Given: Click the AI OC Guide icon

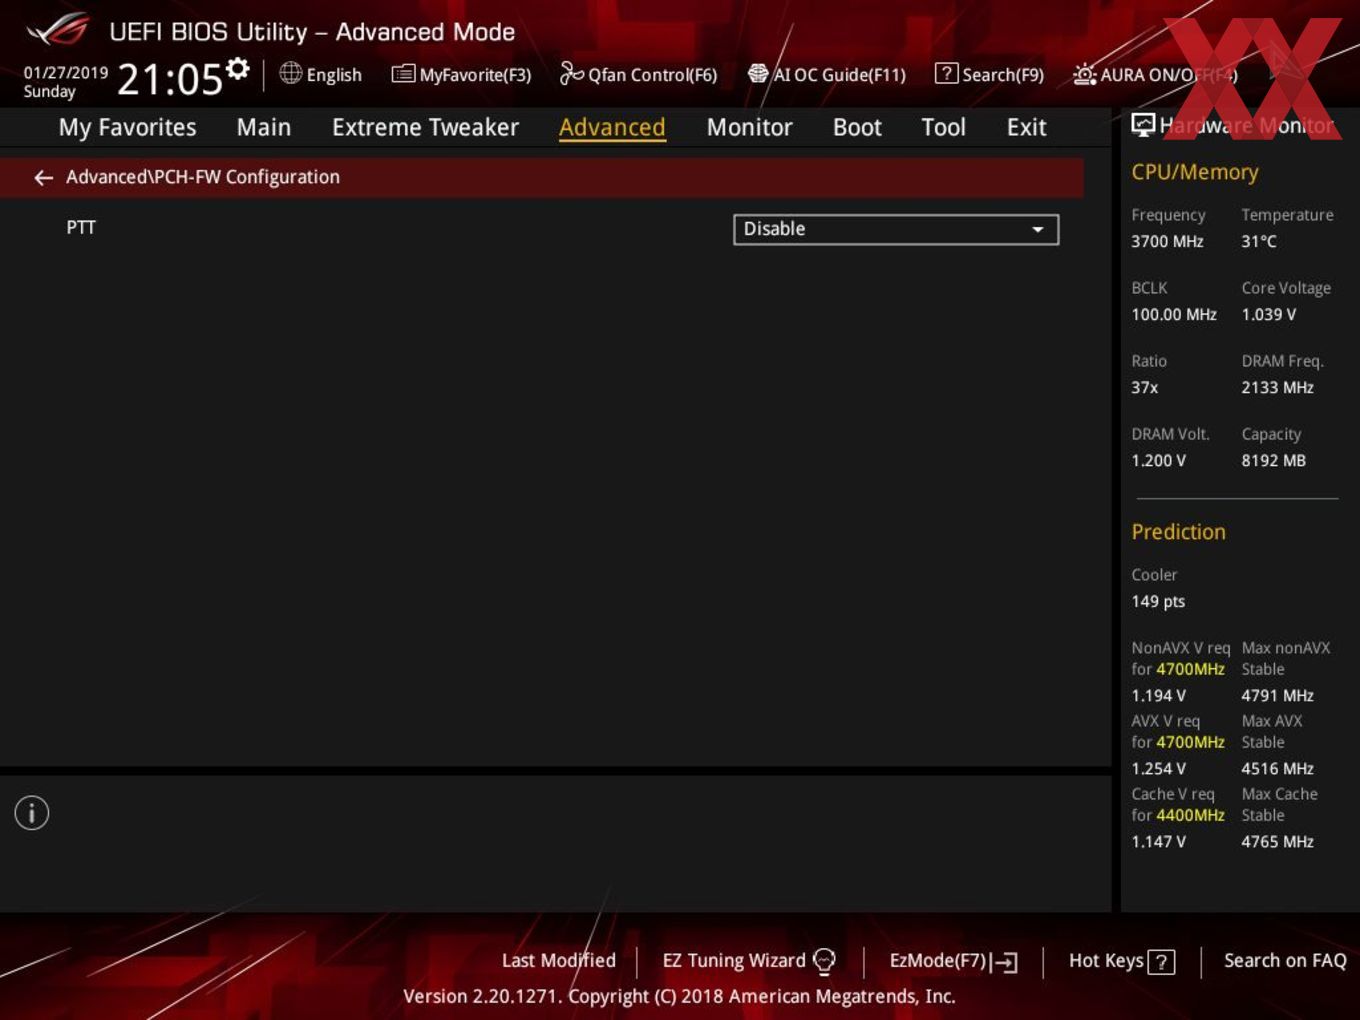Looking at the screenshot, I should (758, 74).
